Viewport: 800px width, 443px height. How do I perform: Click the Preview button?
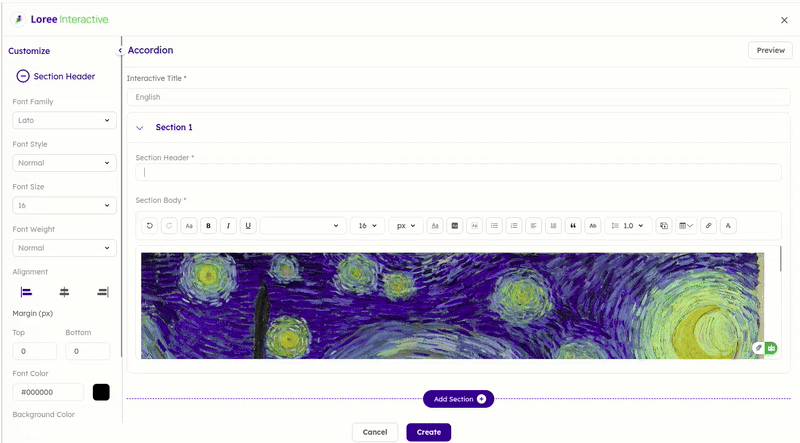(x=770, y=50)
